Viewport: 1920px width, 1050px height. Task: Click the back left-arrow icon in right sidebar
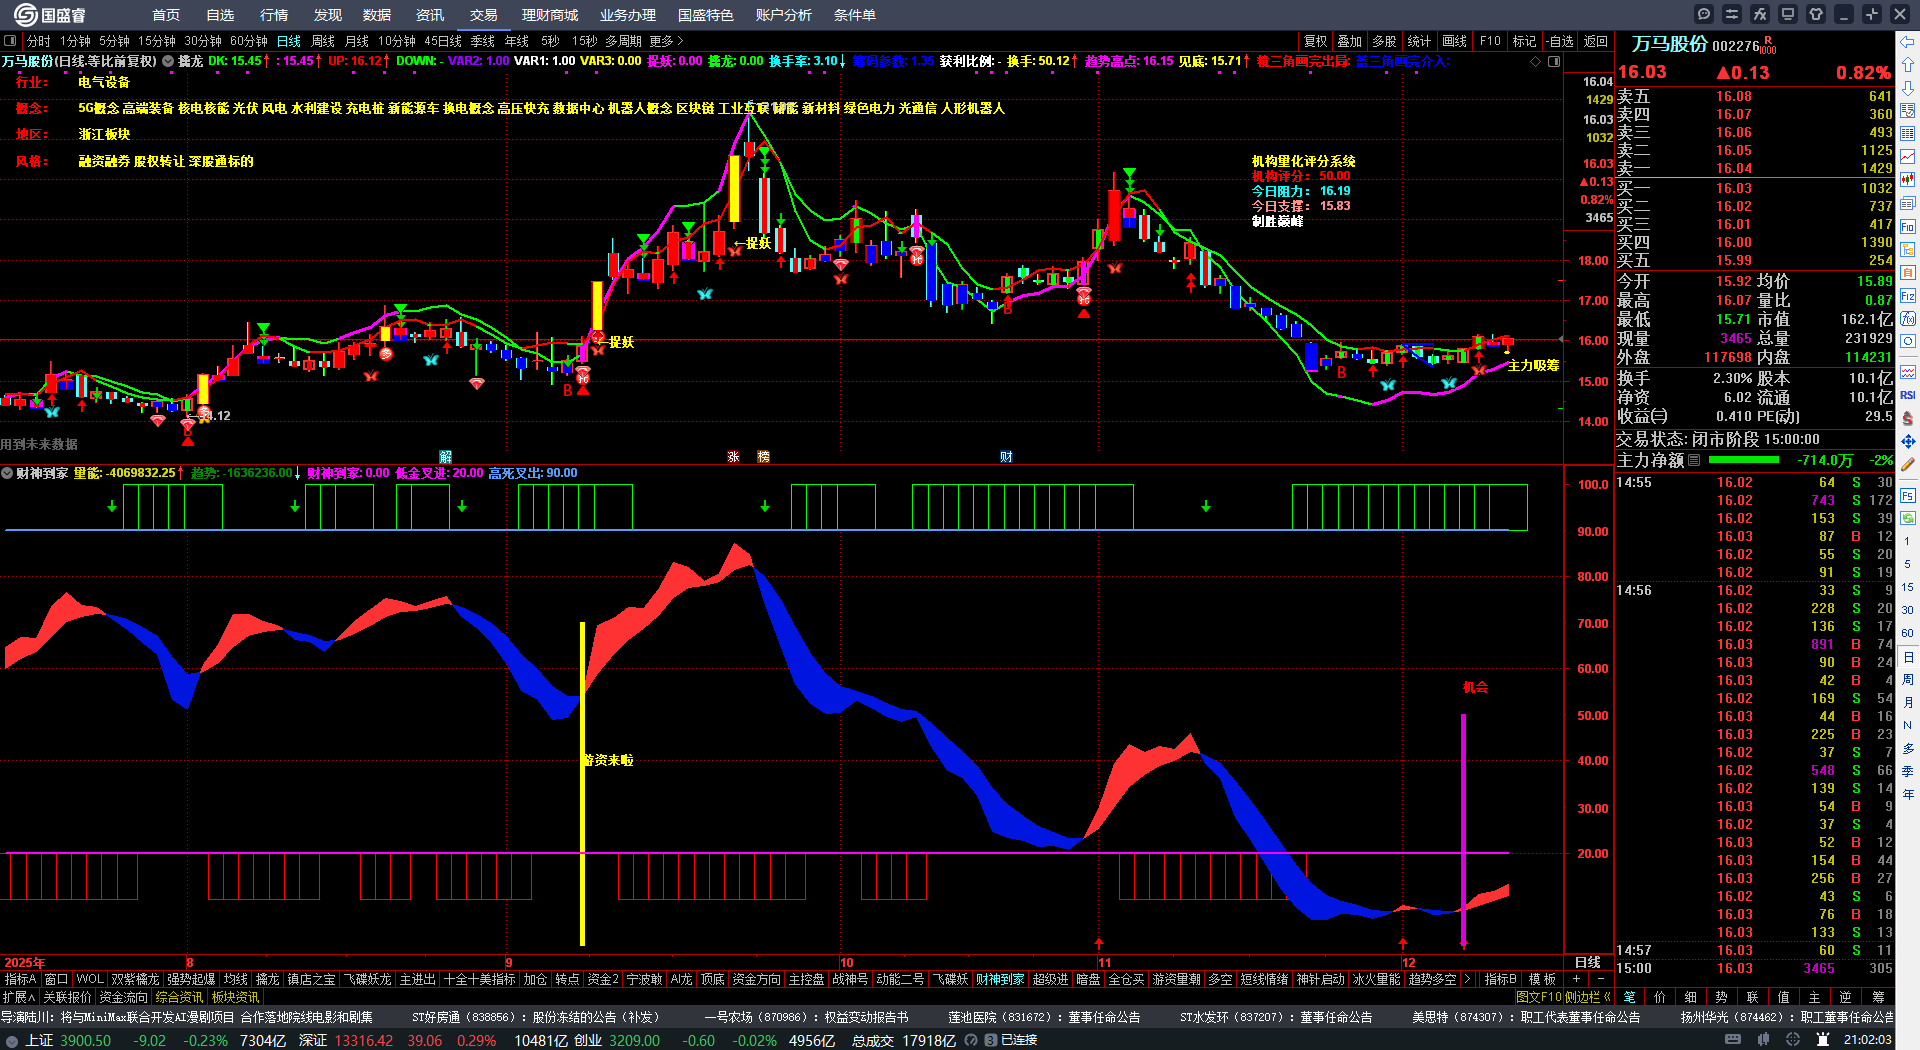[1908, 42]
